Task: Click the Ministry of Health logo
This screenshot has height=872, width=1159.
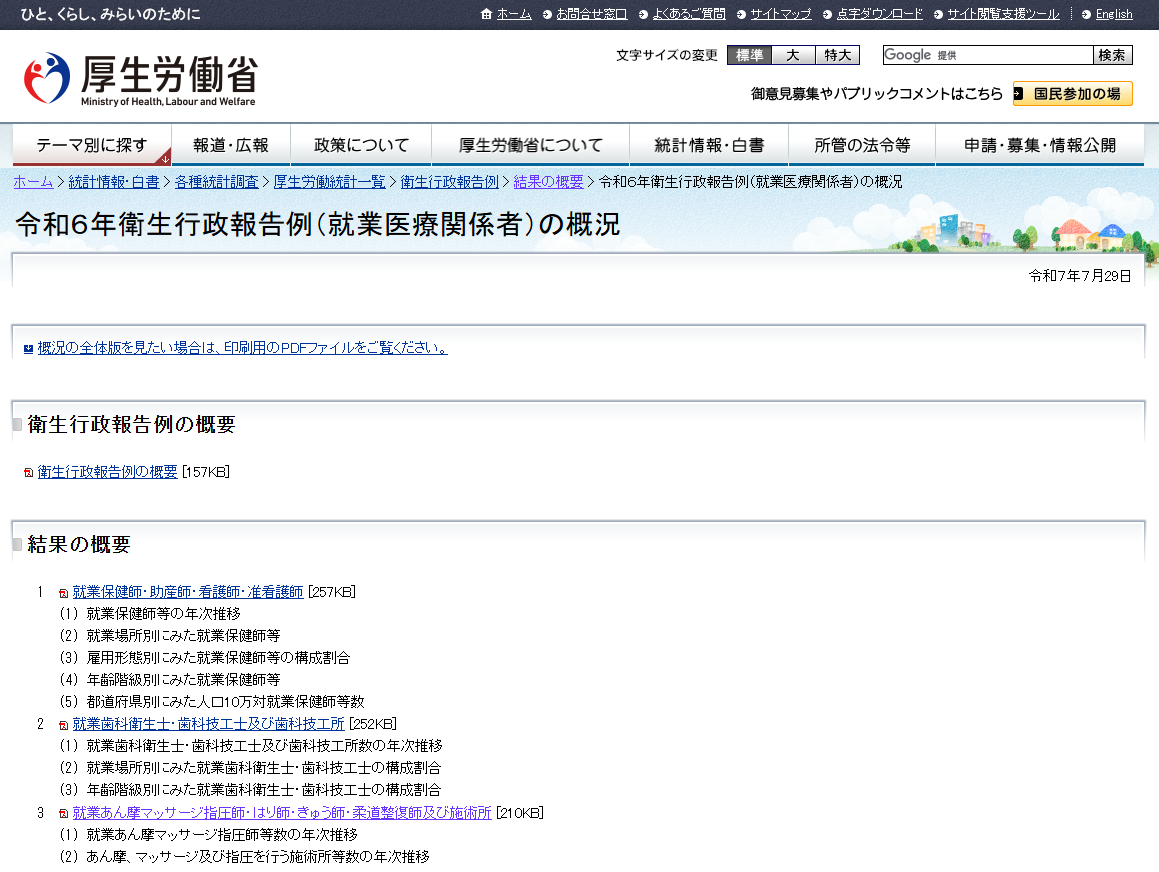Action: point(140,80)
